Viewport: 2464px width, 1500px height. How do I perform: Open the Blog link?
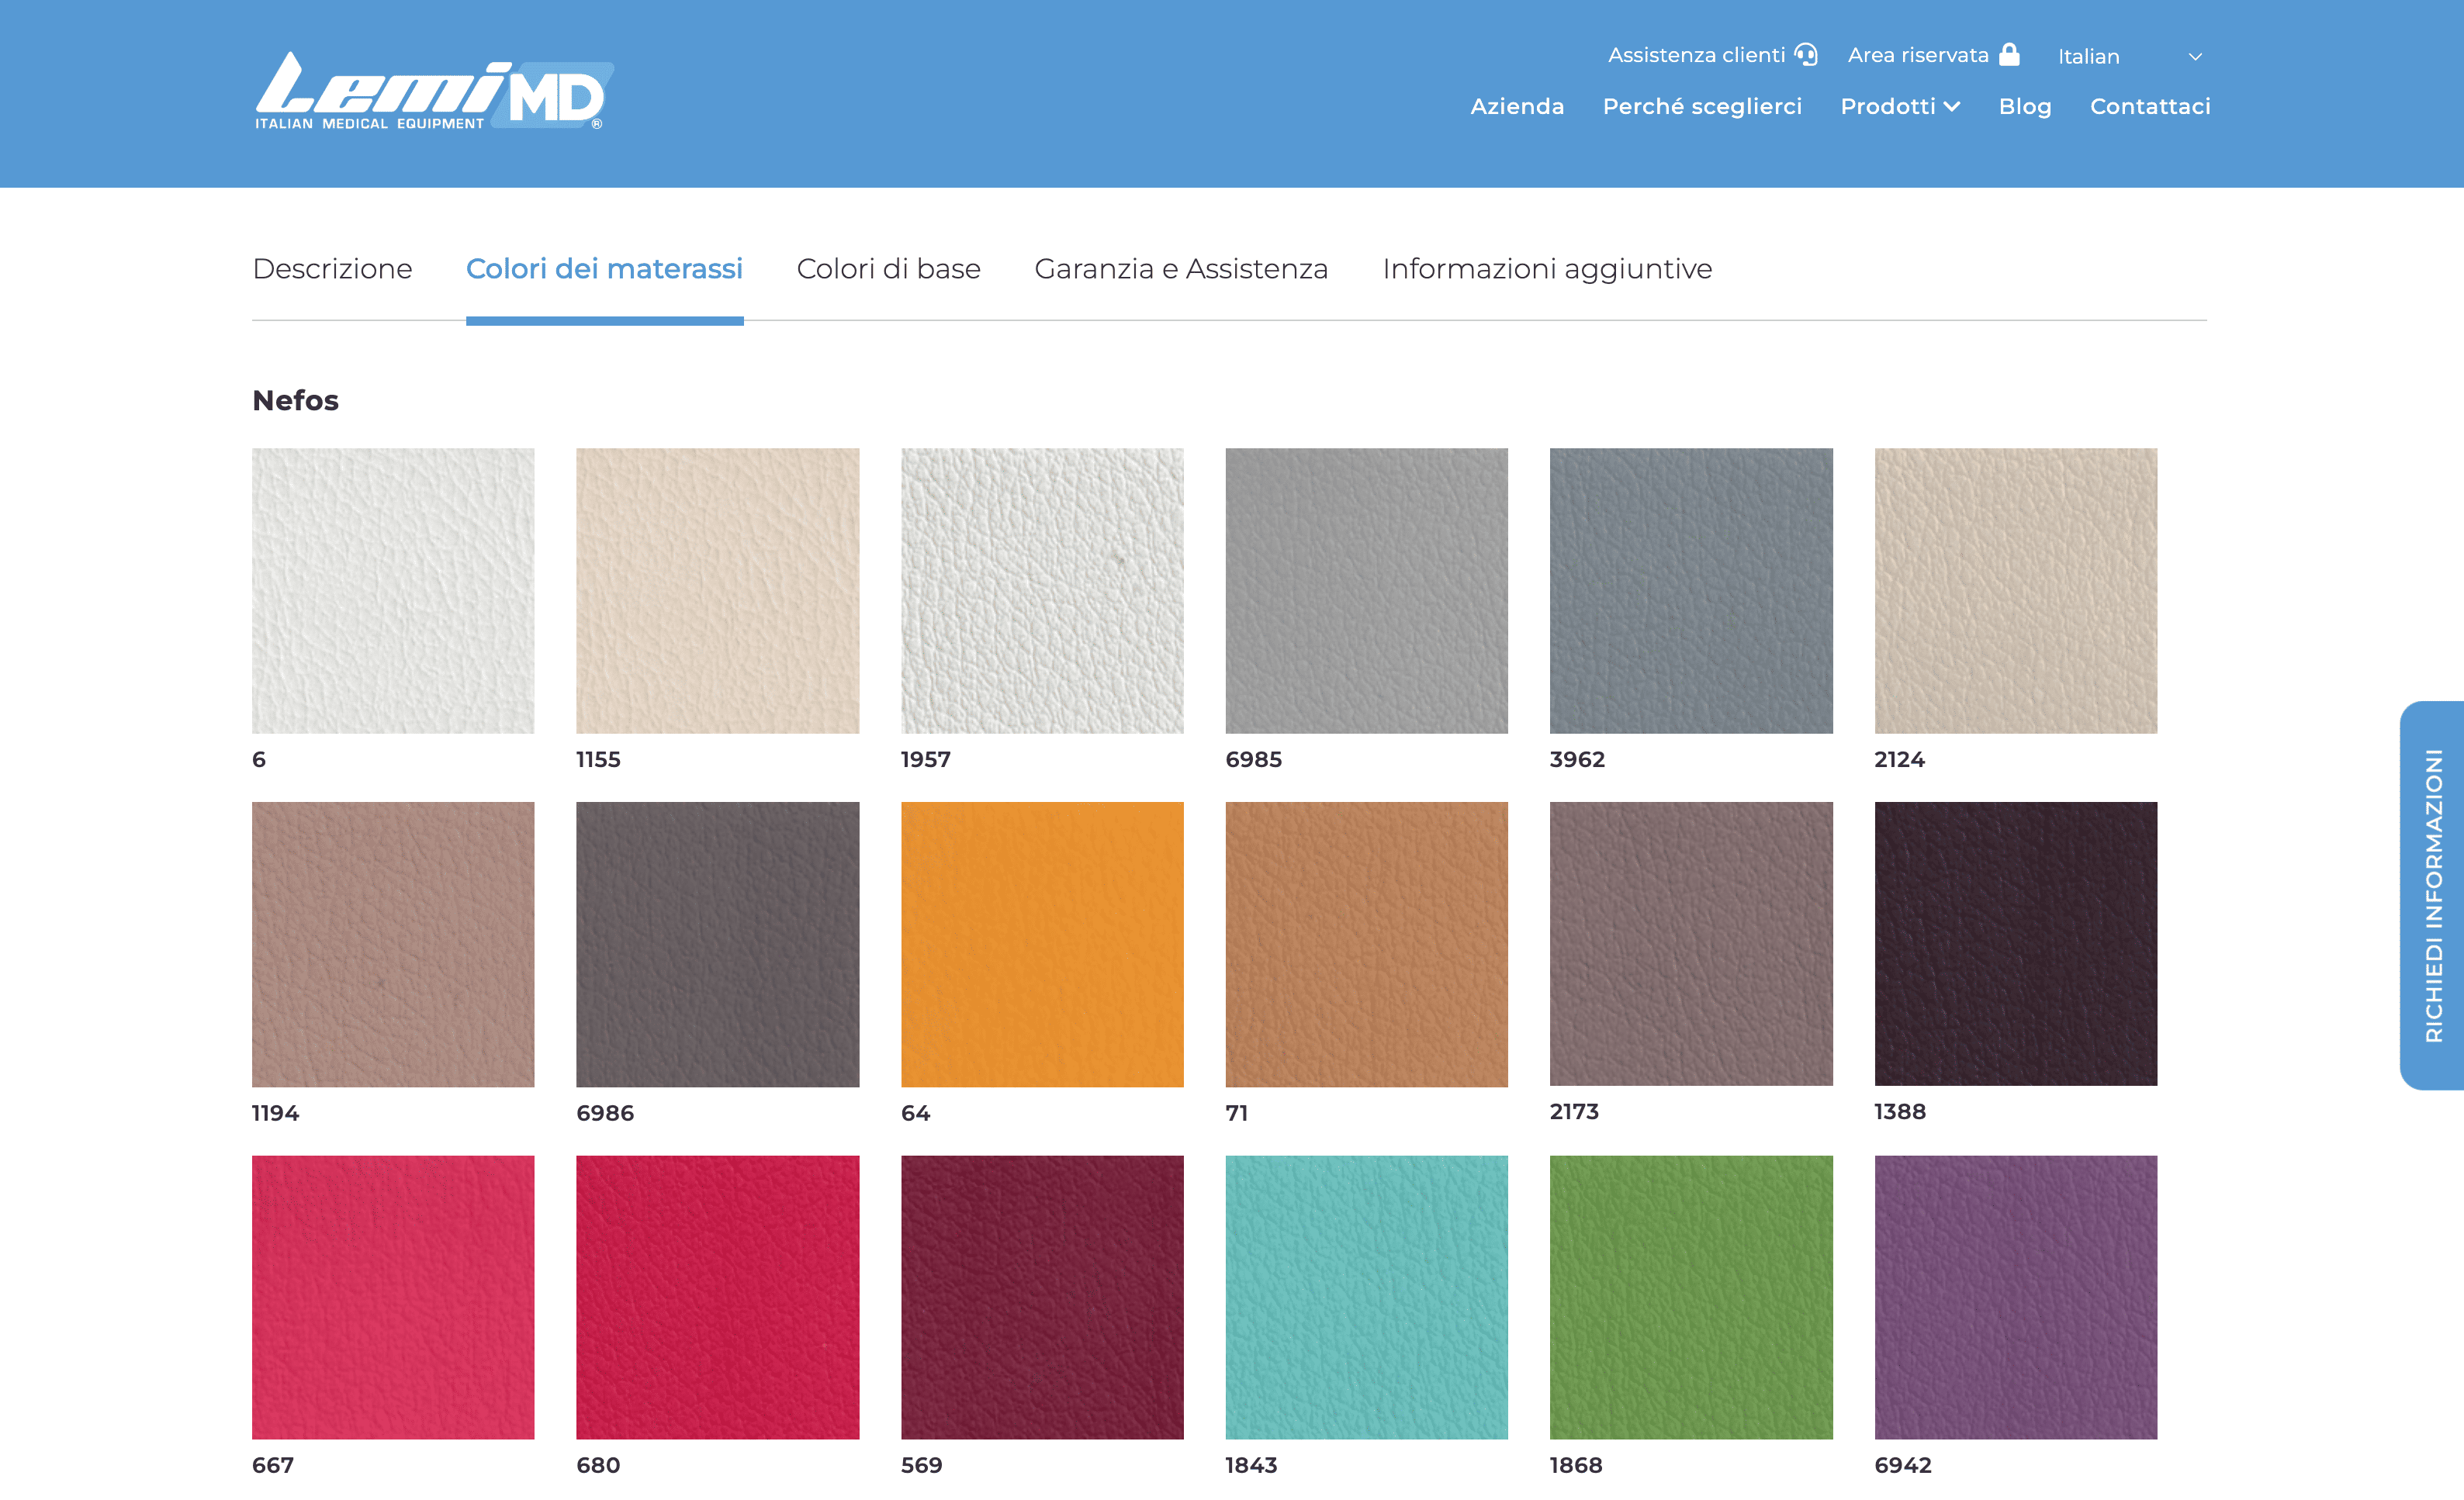(2024, 107)
